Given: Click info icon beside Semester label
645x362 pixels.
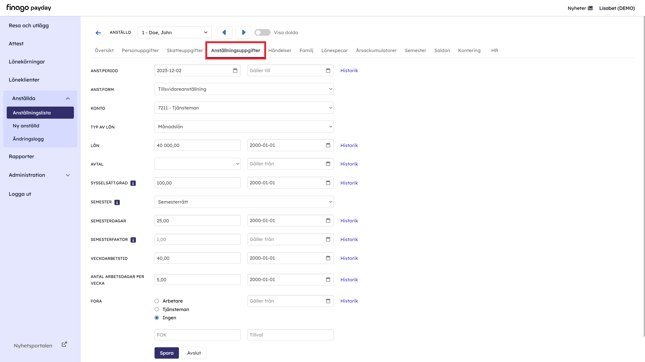Looking at the screenshot, I should [117, 202].
